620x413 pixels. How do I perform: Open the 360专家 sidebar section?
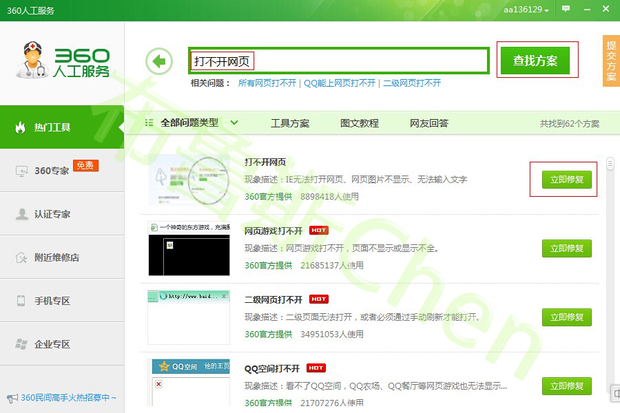(x=62, y=171)
